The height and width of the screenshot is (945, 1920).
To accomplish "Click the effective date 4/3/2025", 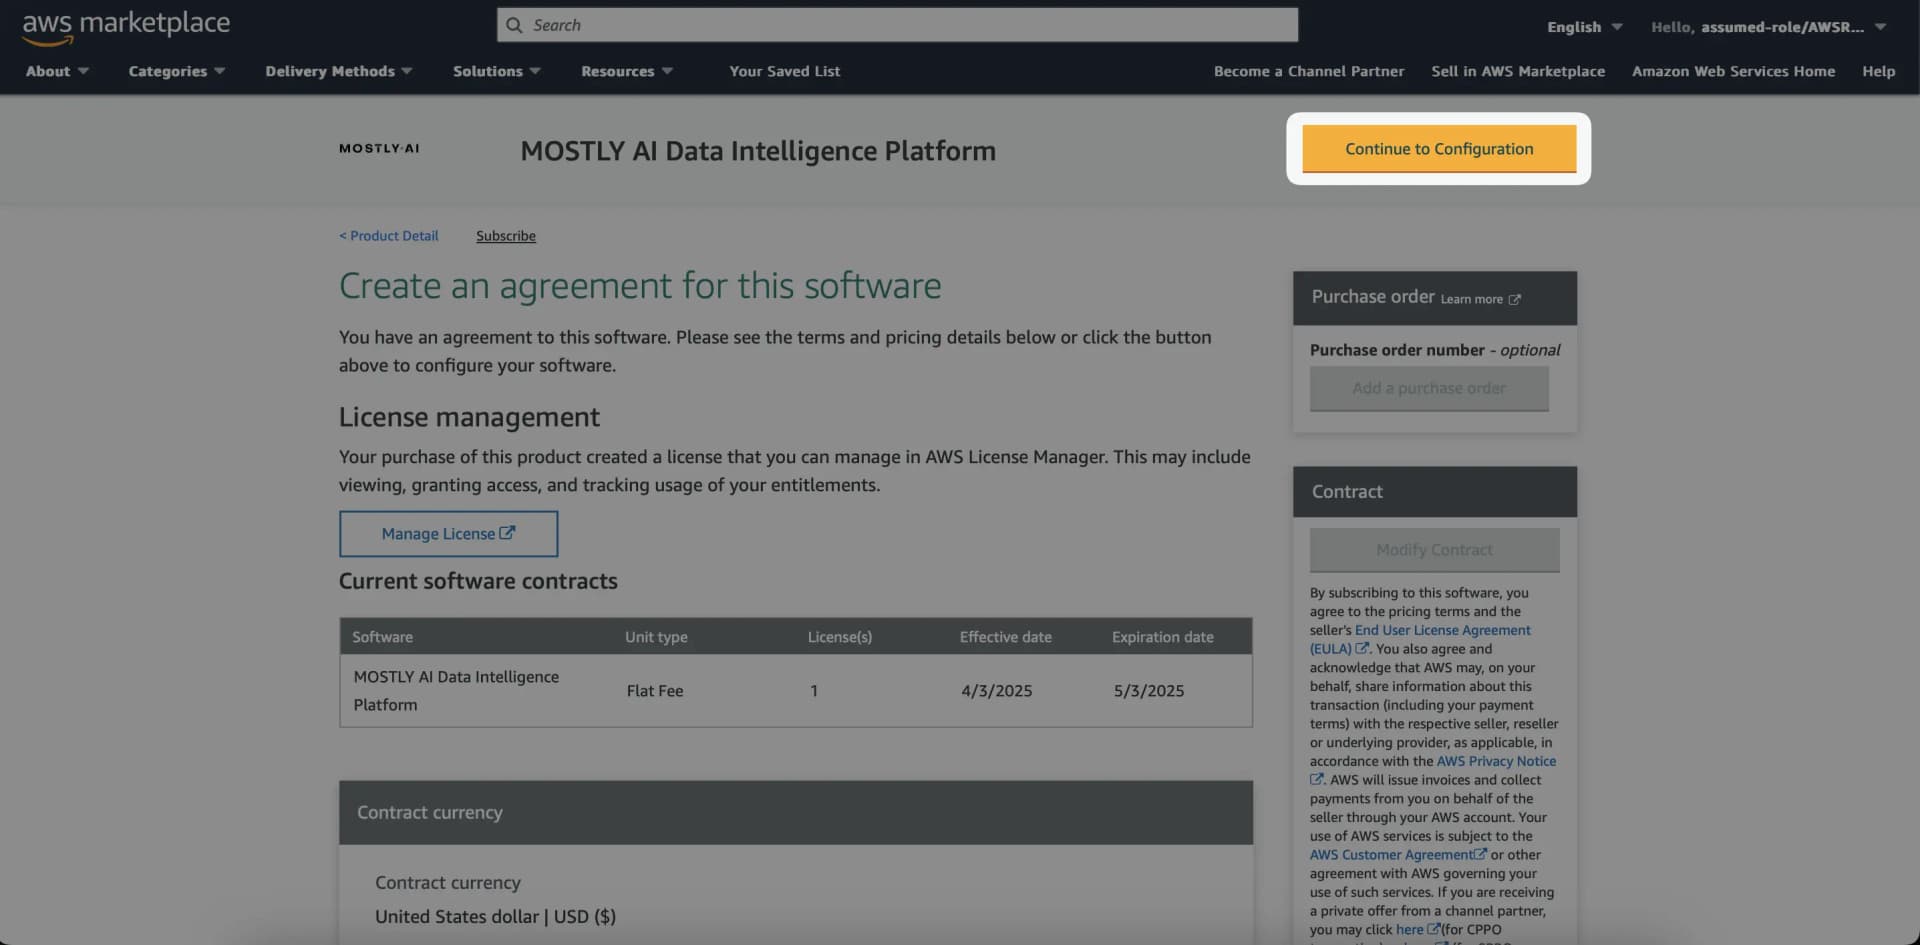I will pyautogui.click(x=996, y=691).
